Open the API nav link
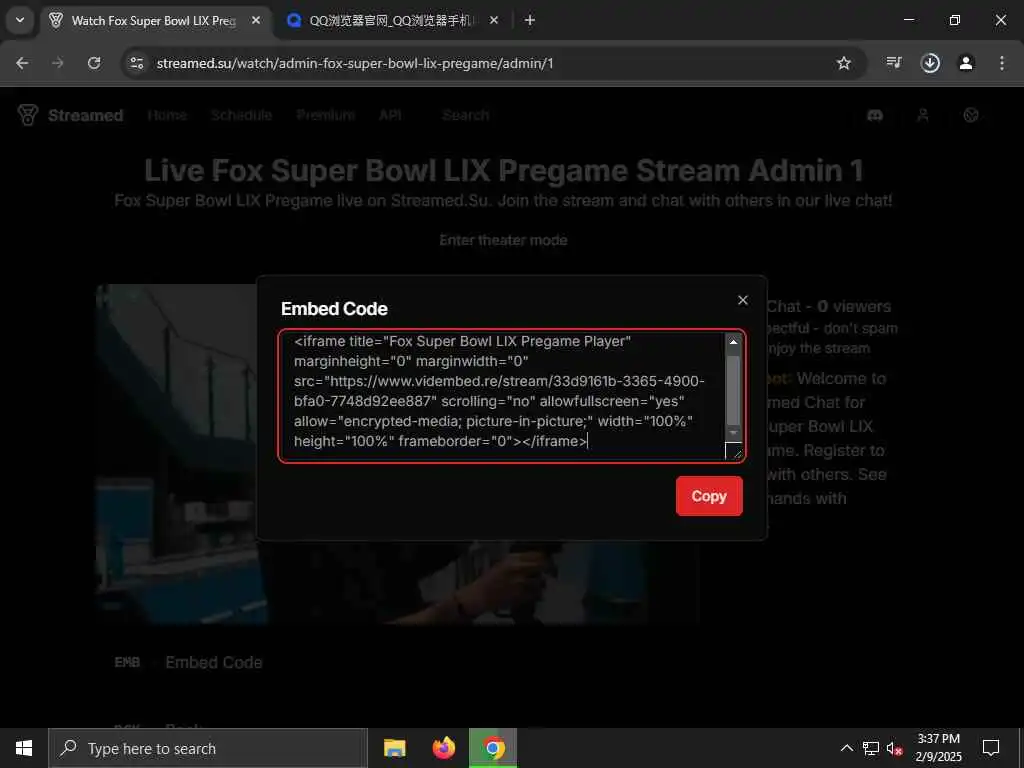The image size is (1024, 768). [x=390, y=115]
